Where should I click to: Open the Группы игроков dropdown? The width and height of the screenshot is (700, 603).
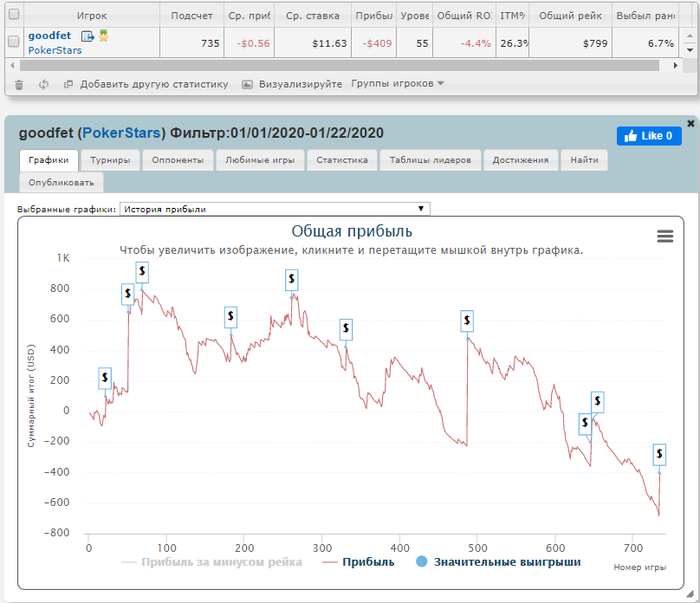(x=397, y=83)
